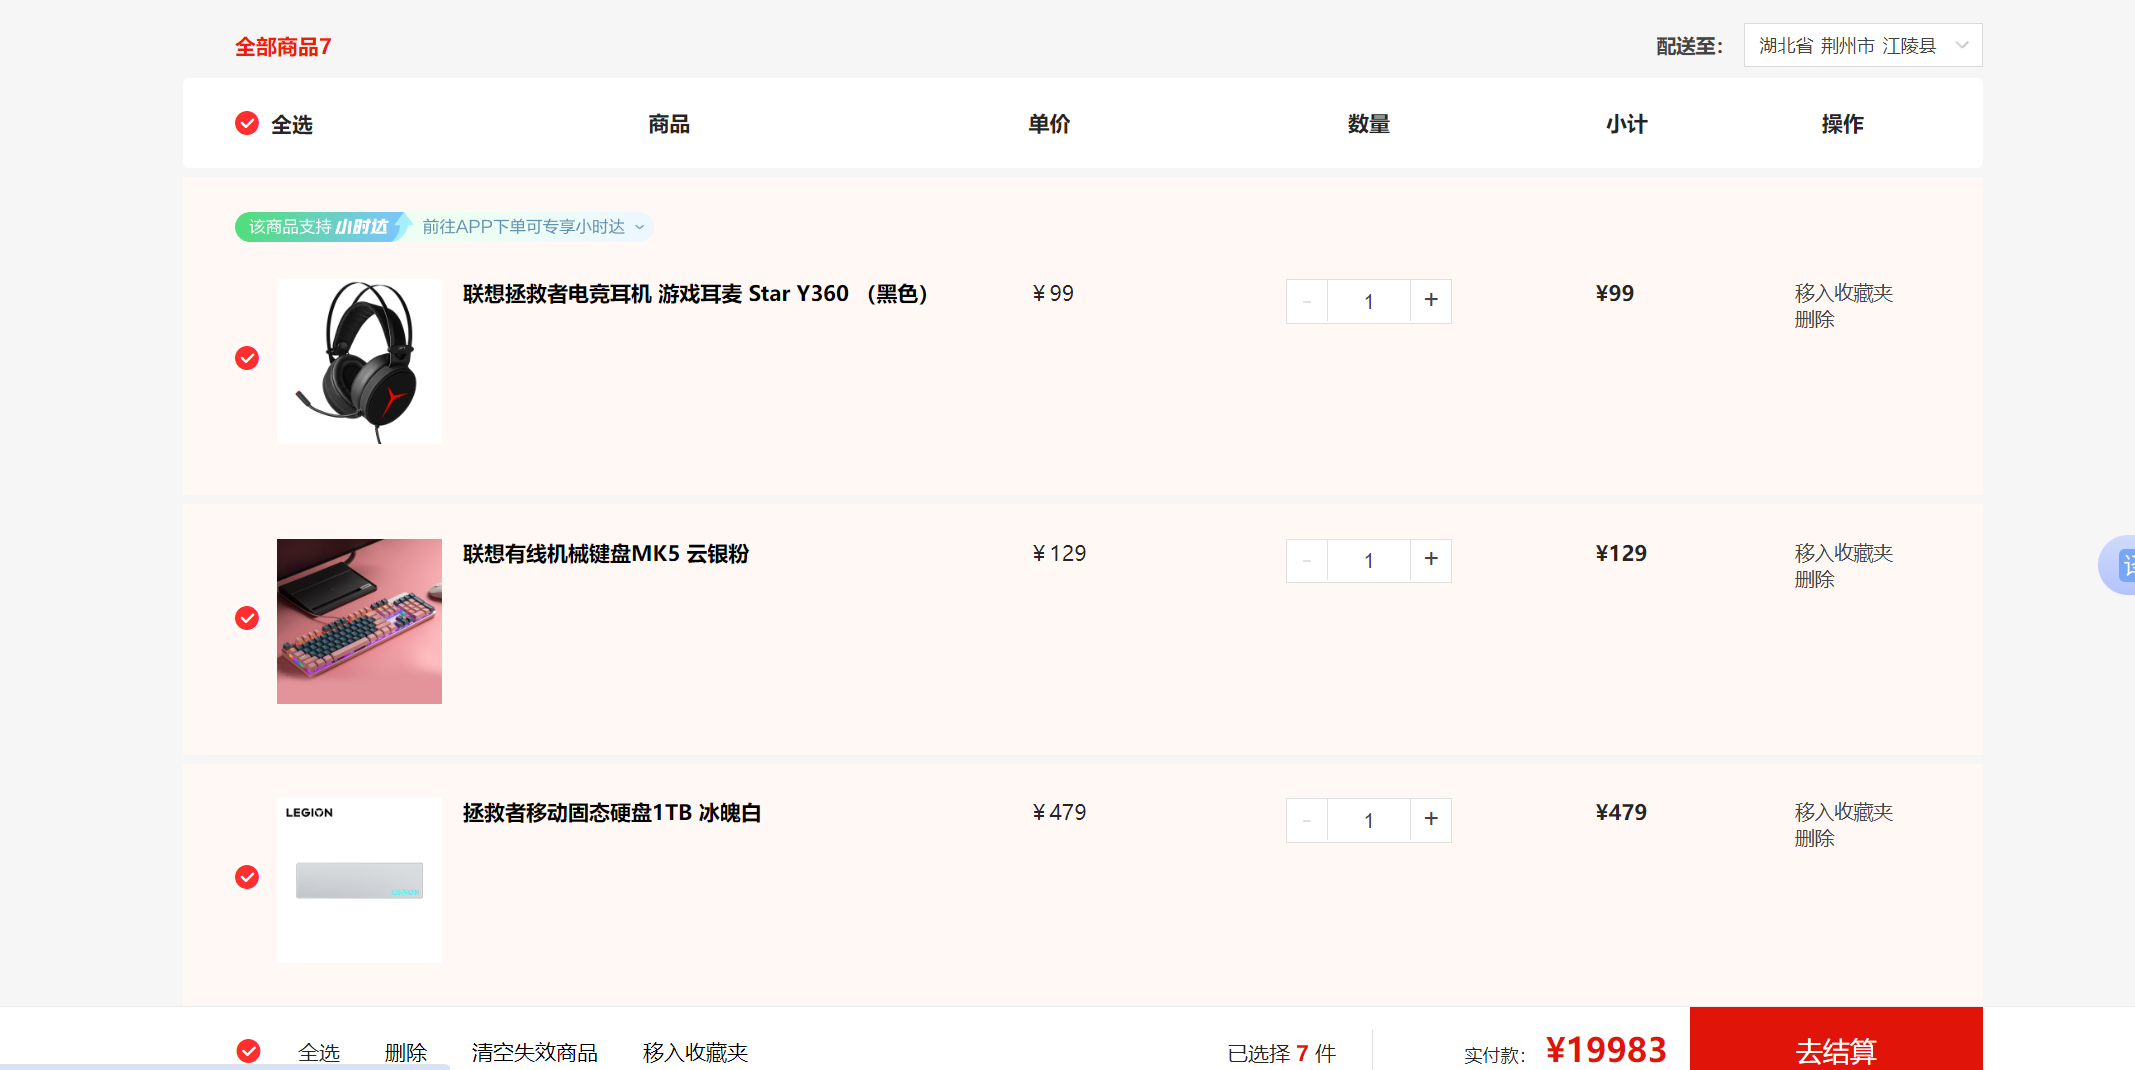
Task: Move the Star Y360 headset to favorites
Action: click(x=1844, y=293)
